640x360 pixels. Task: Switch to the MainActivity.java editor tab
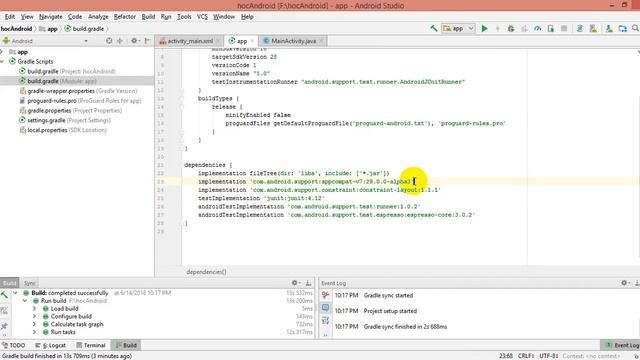coord(293,41)
